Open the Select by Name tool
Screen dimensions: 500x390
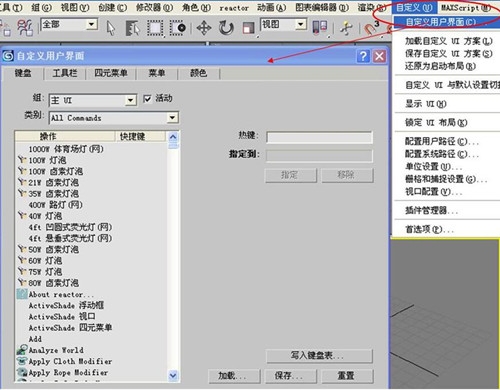[x=132, y=28]
